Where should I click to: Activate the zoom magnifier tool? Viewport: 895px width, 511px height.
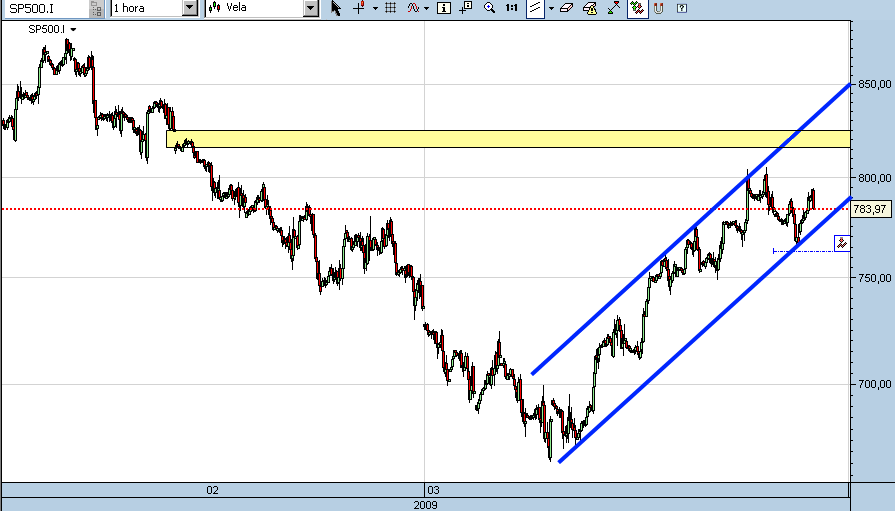click(x=489, y=8)
